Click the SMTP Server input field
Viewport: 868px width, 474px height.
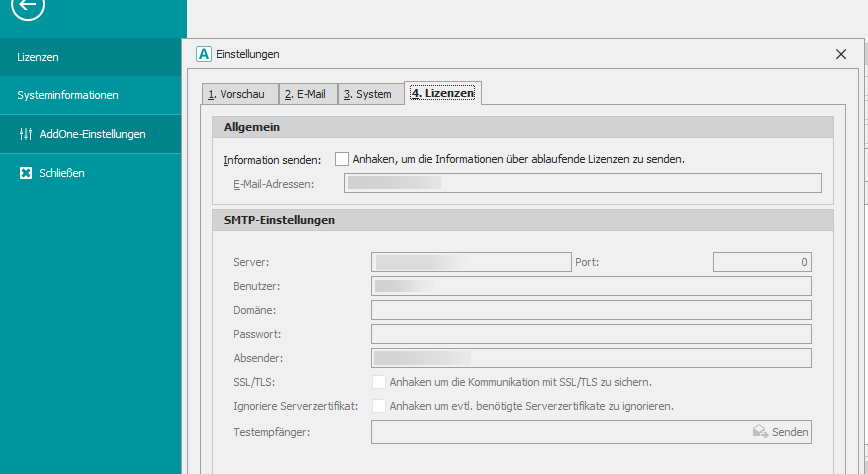(471, 262)
